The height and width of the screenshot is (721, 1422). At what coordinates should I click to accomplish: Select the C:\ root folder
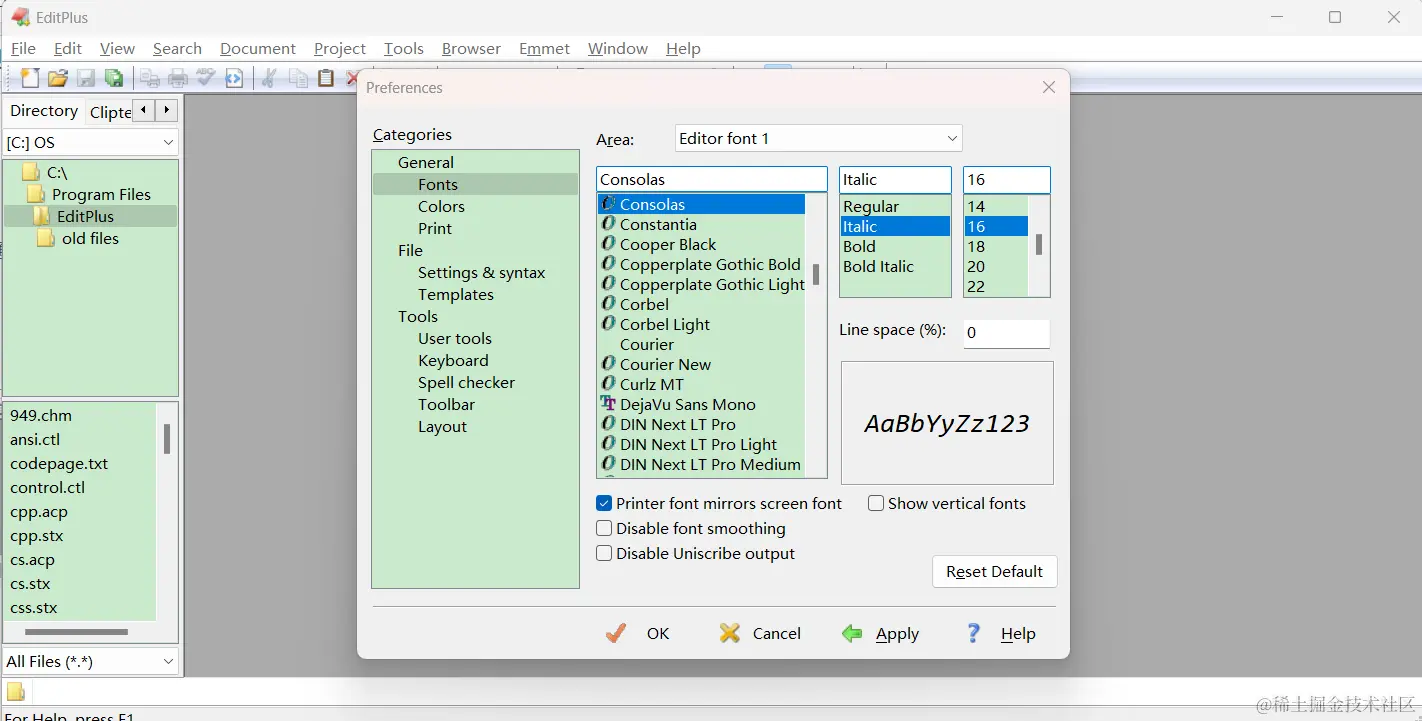click(x=57, y=173)
